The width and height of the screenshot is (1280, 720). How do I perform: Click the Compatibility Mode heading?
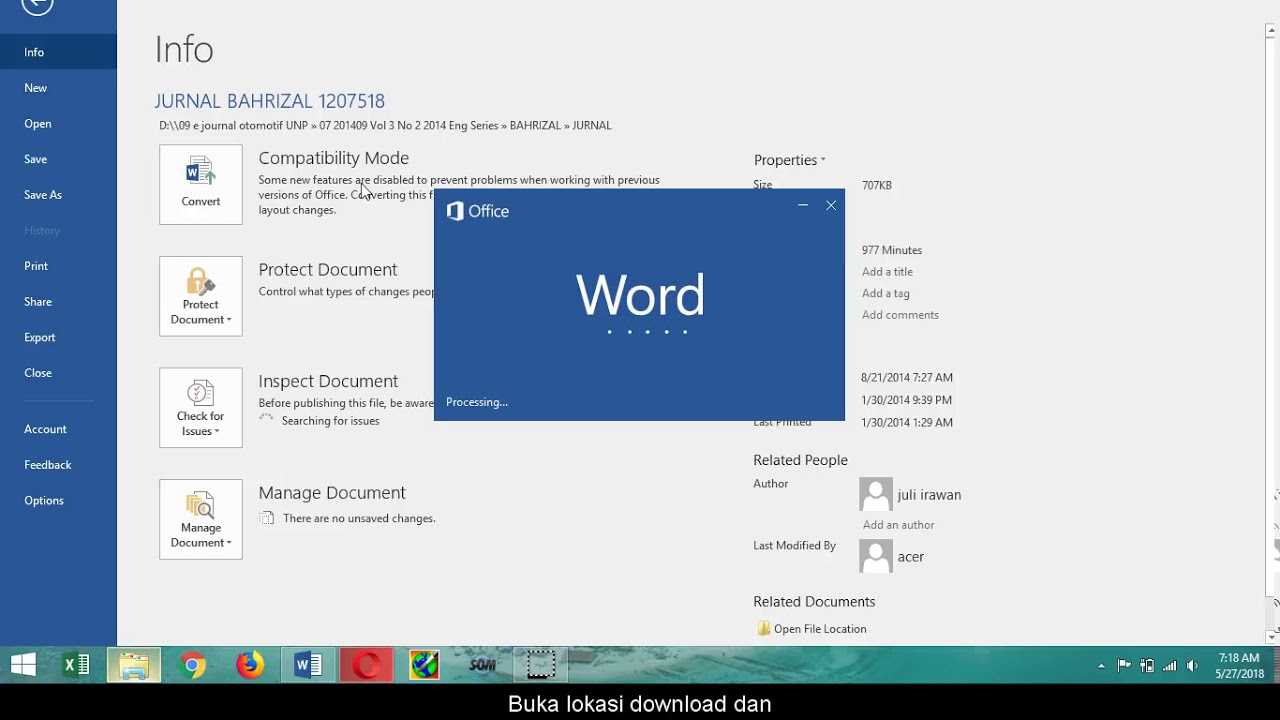tap(334, 158)
